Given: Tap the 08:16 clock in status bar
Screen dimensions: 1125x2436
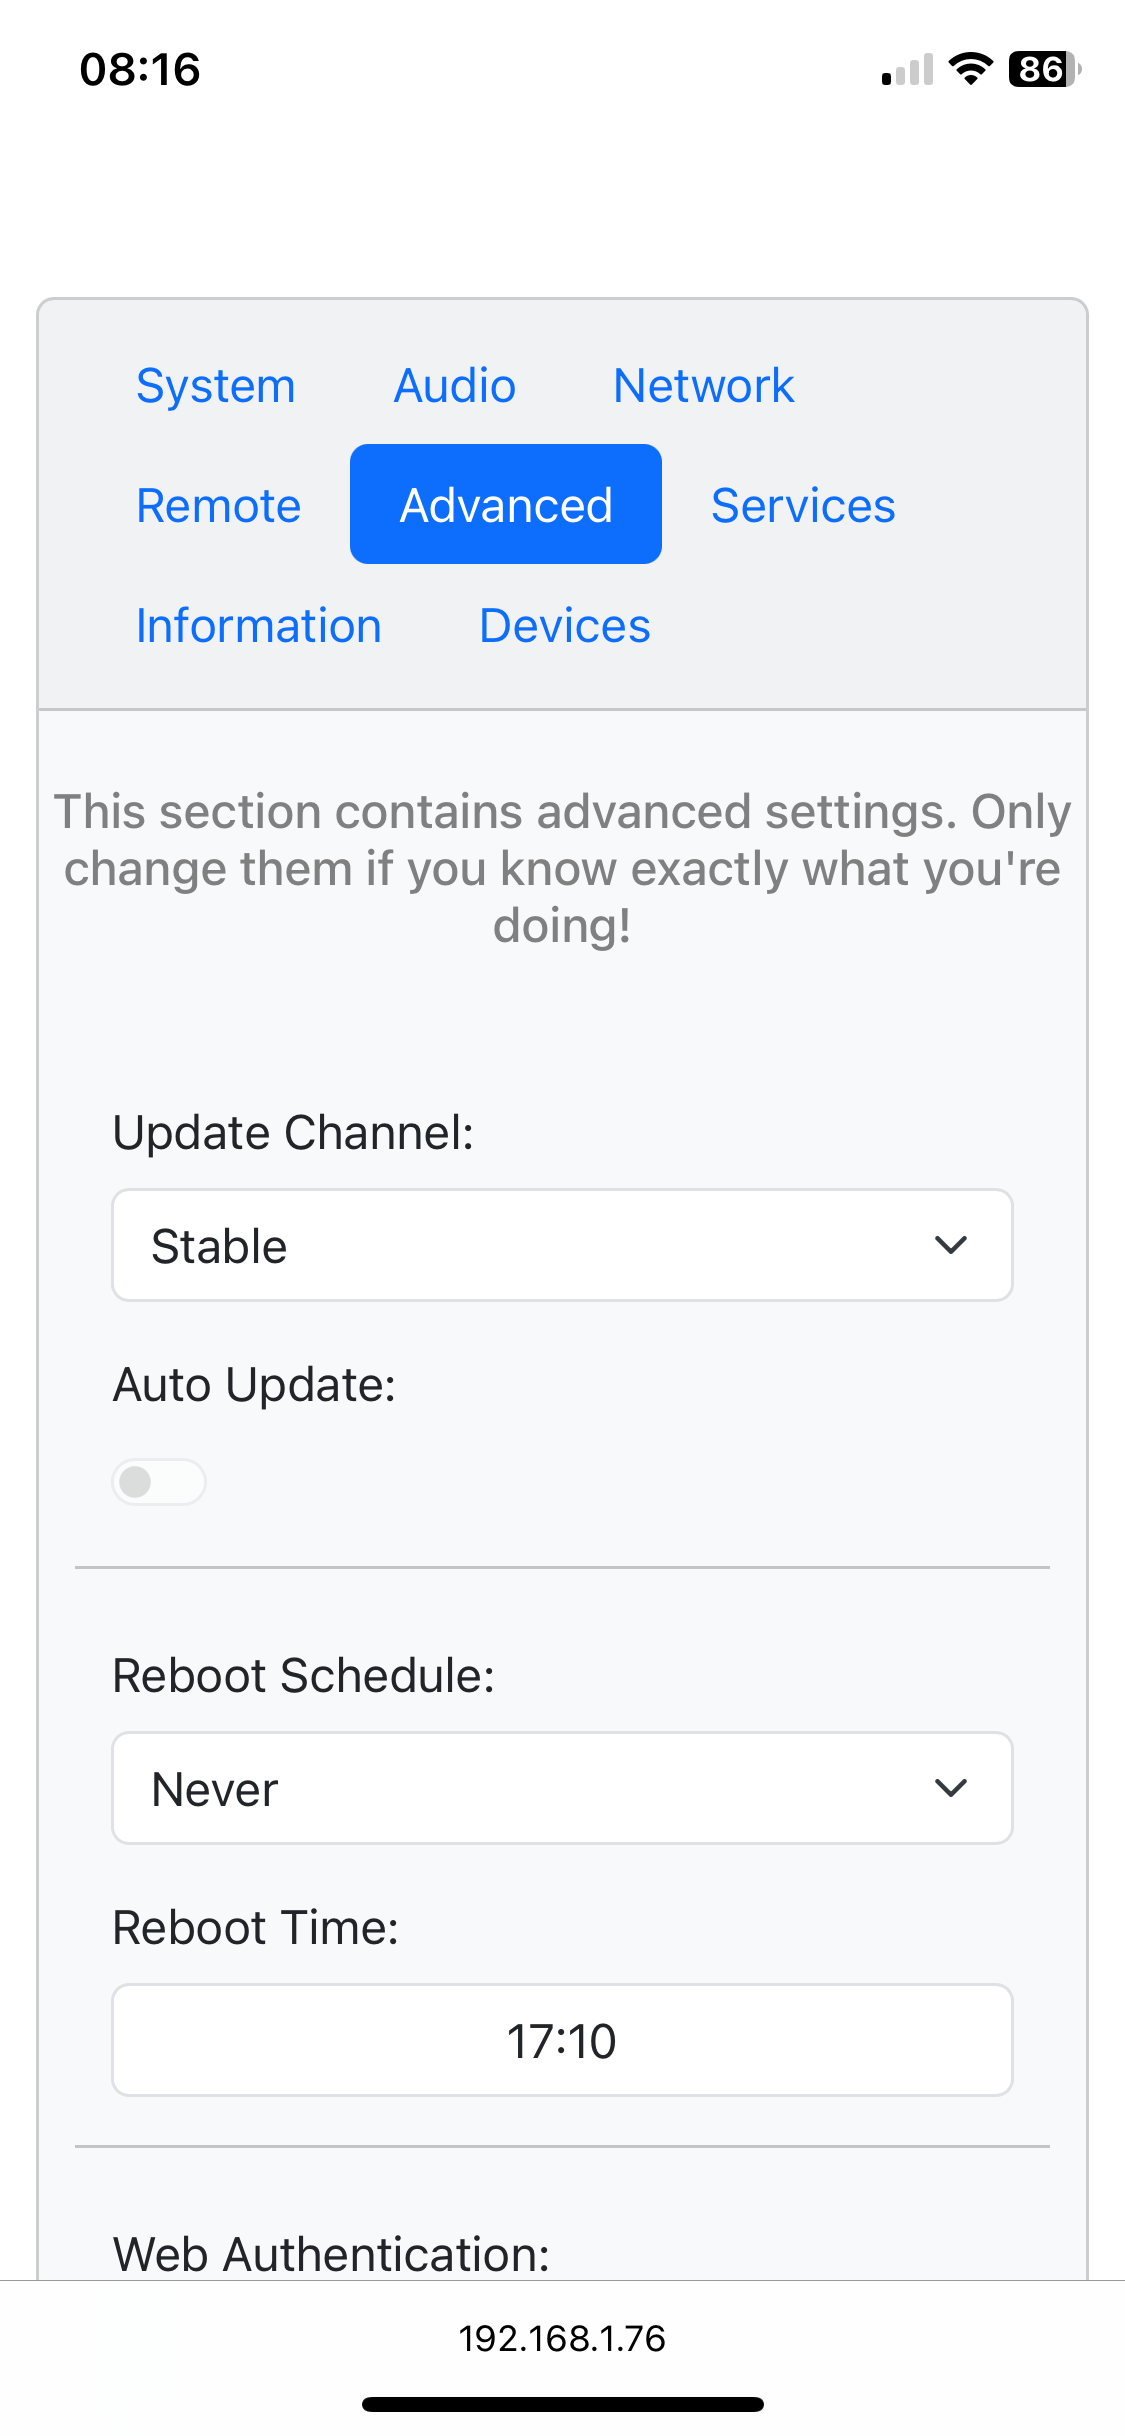Looking at the screenshot, I should point(140,70).
